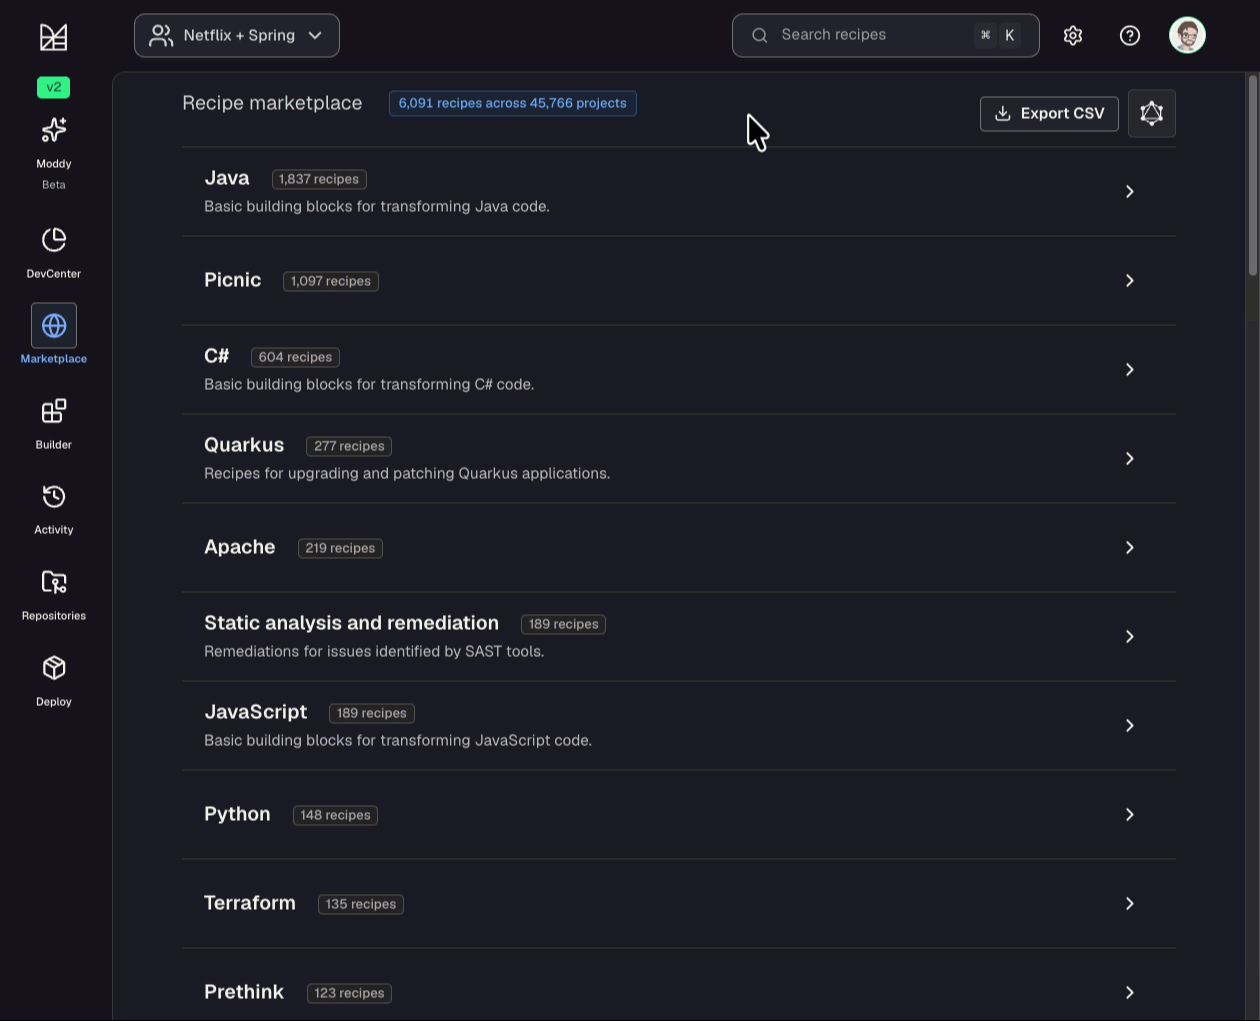Expand the Apache category chevron

[1130, 547]
